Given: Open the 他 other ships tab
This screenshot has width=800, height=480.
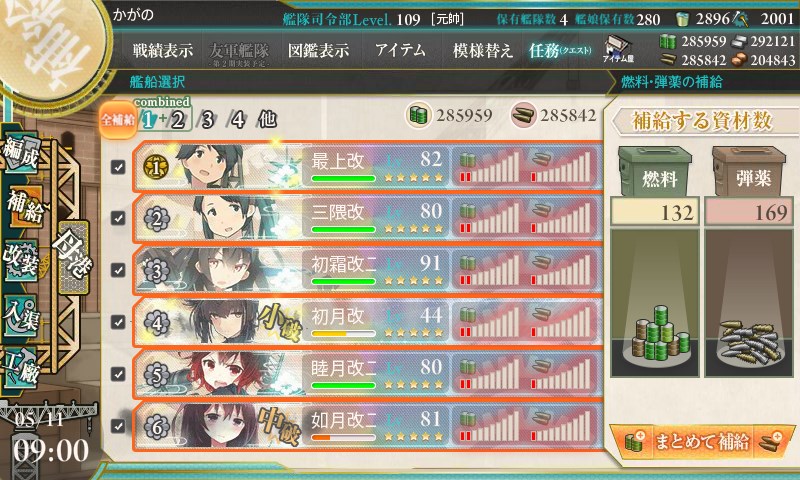Looking at the screenshot, I should tap(267, 120).
